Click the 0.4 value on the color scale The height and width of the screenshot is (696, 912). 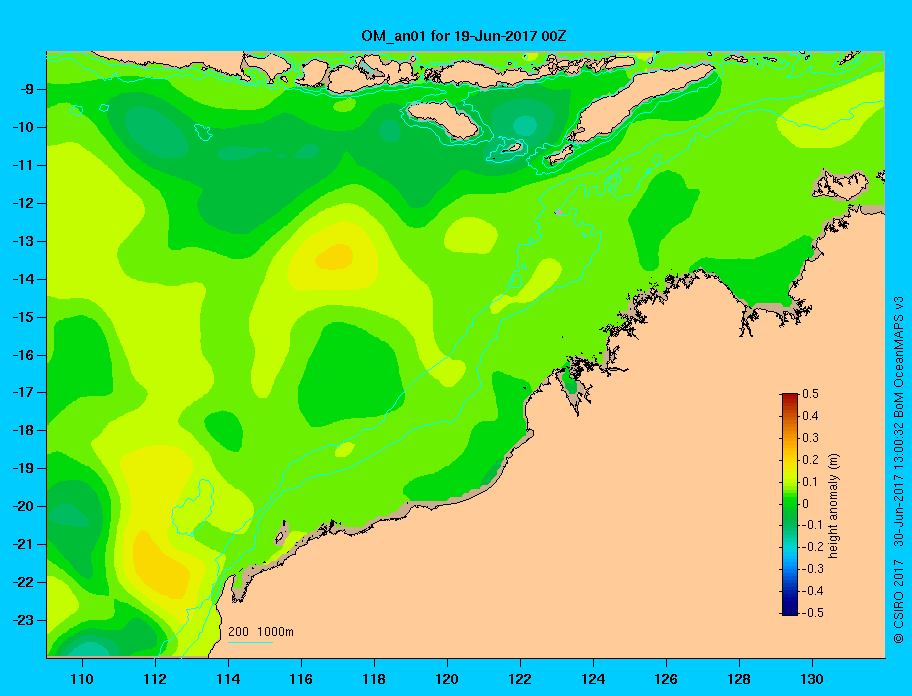coord(810,416)
